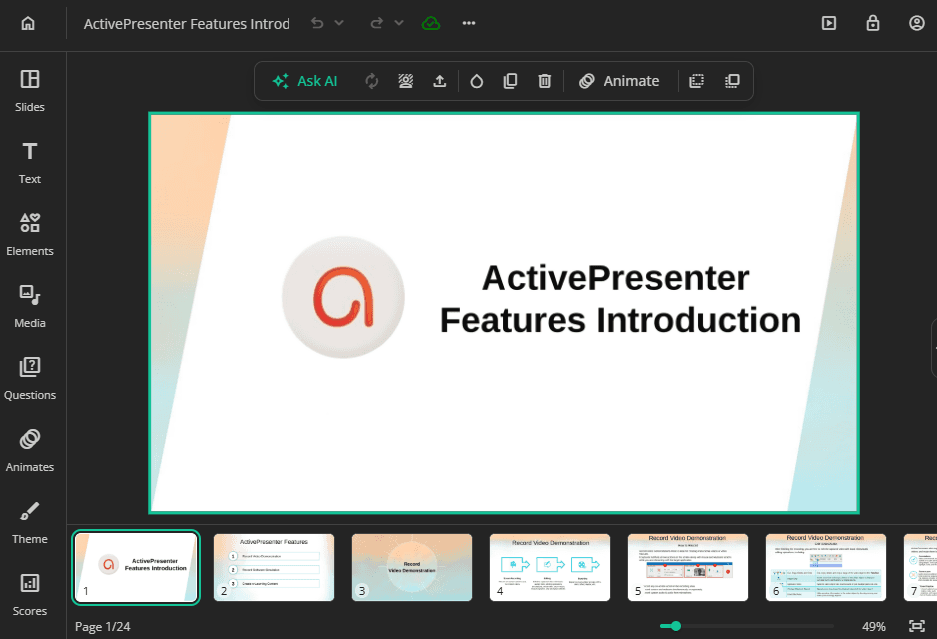The width and height of the screenshot is (937, 639).
Task: Click the background image icon in toolbar
Action: [406, 81]
